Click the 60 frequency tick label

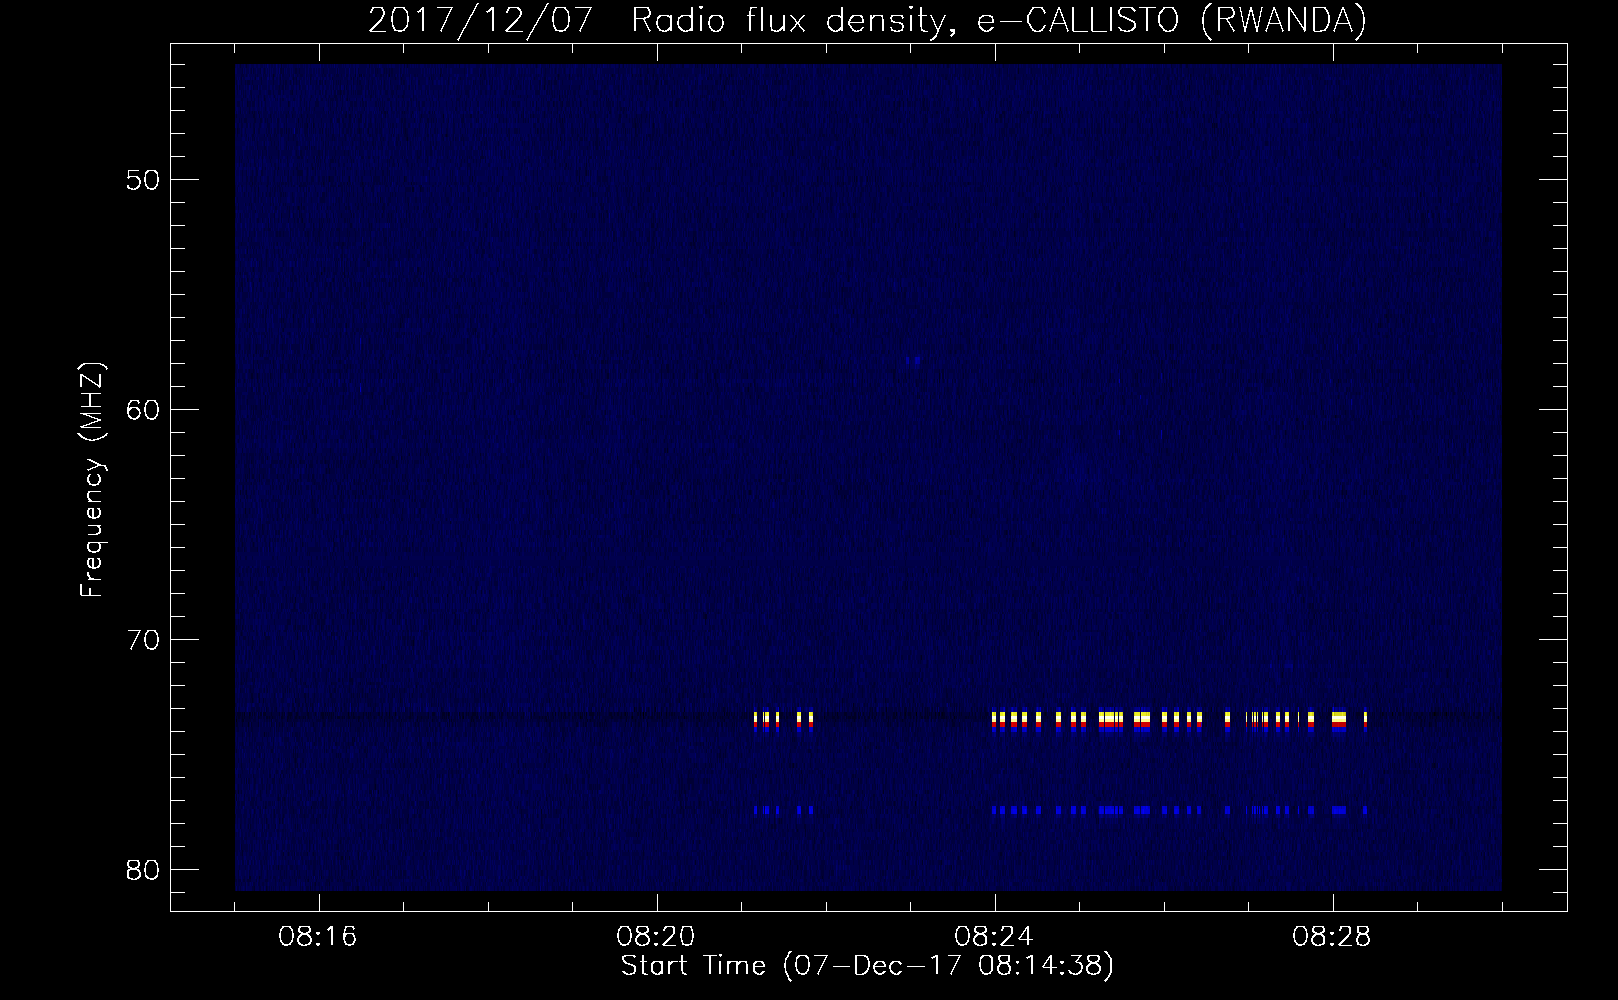tap(142, 409)
